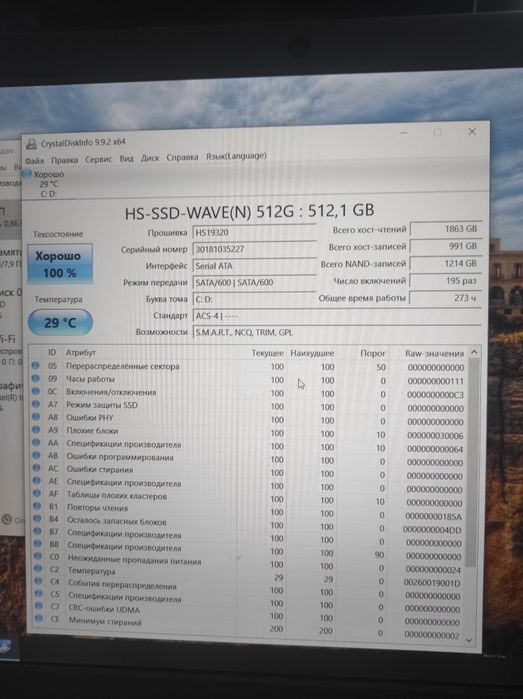
Task: Minimize the CrystalDiskInfo window
Action: point(404,133)
